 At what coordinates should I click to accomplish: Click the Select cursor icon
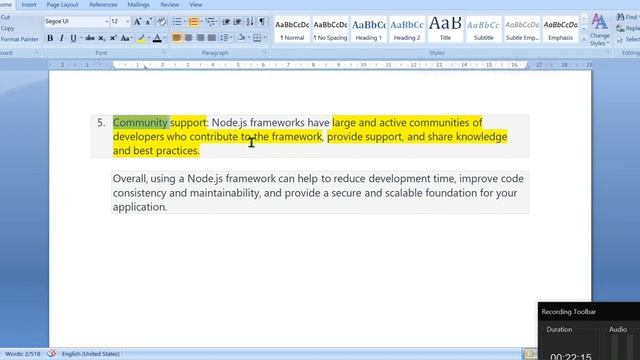coord(620,39)
